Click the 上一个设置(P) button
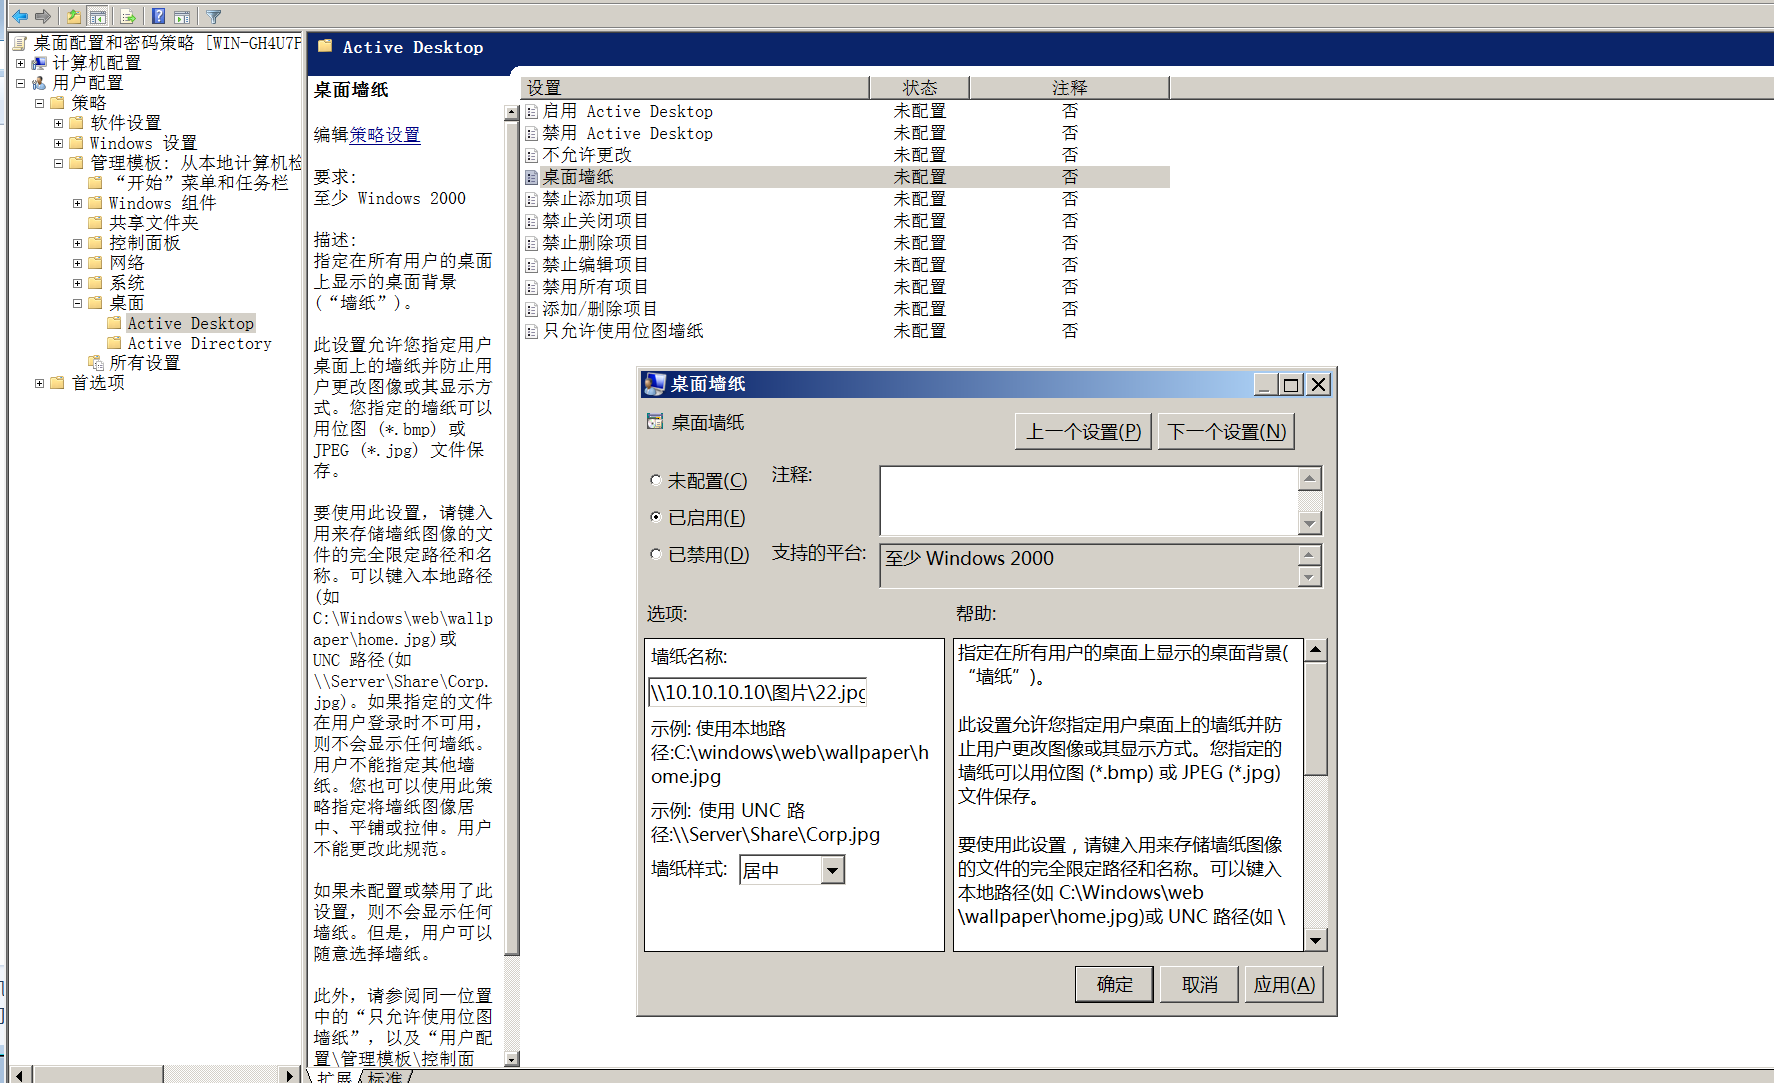 1083,431
